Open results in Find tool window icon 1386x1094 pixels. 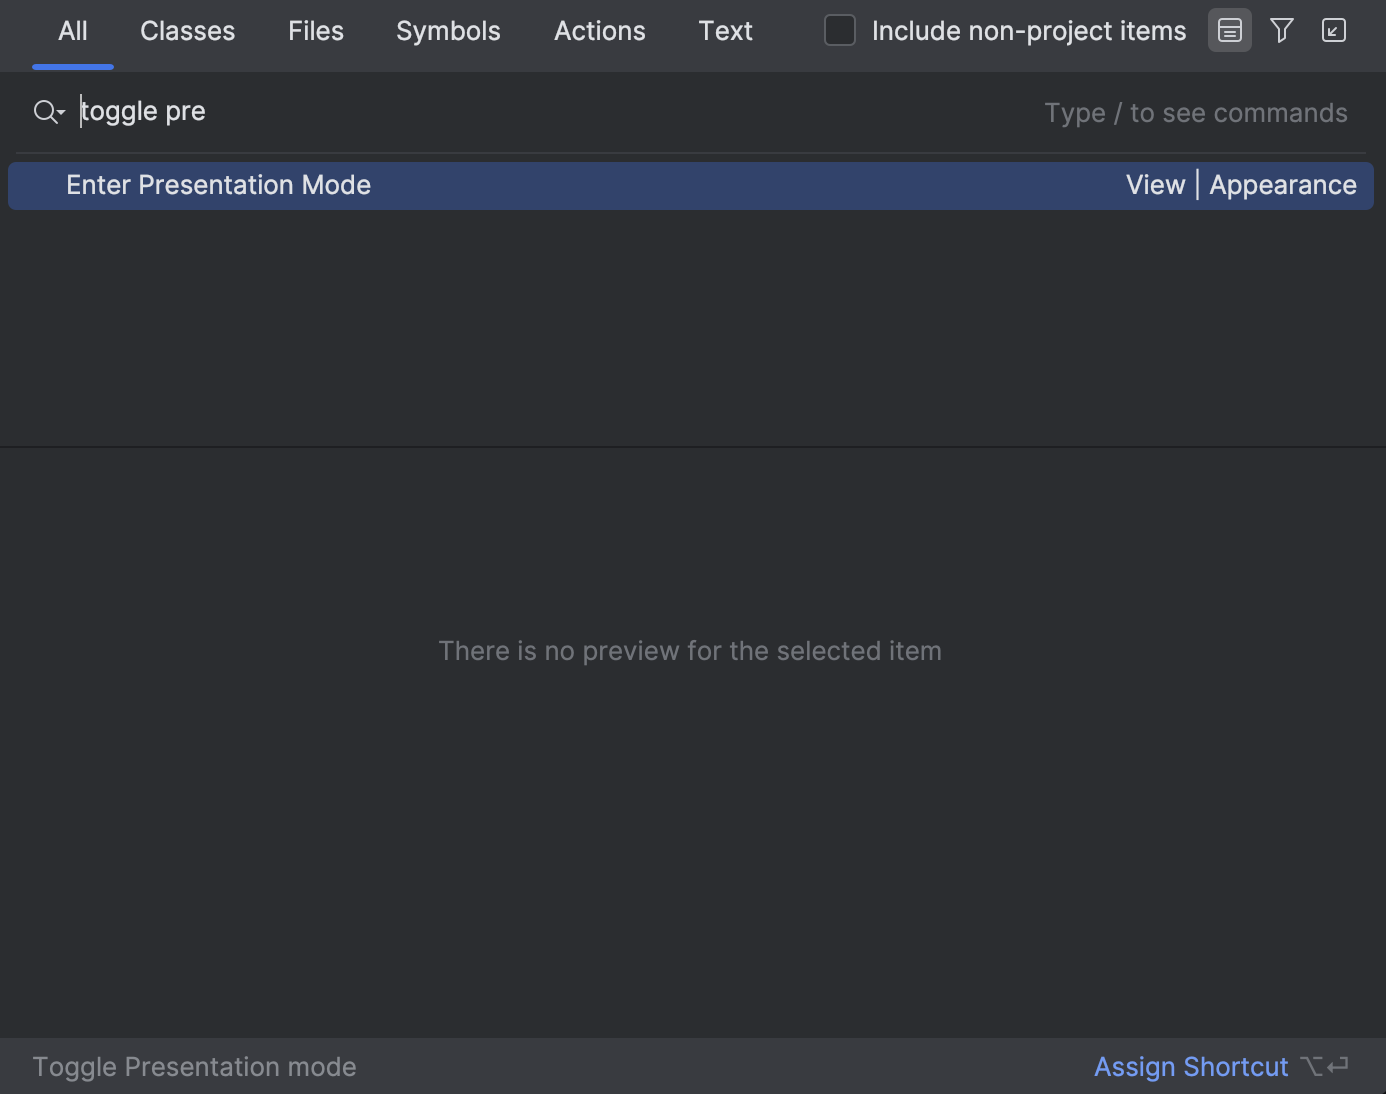pos(1333,30)
